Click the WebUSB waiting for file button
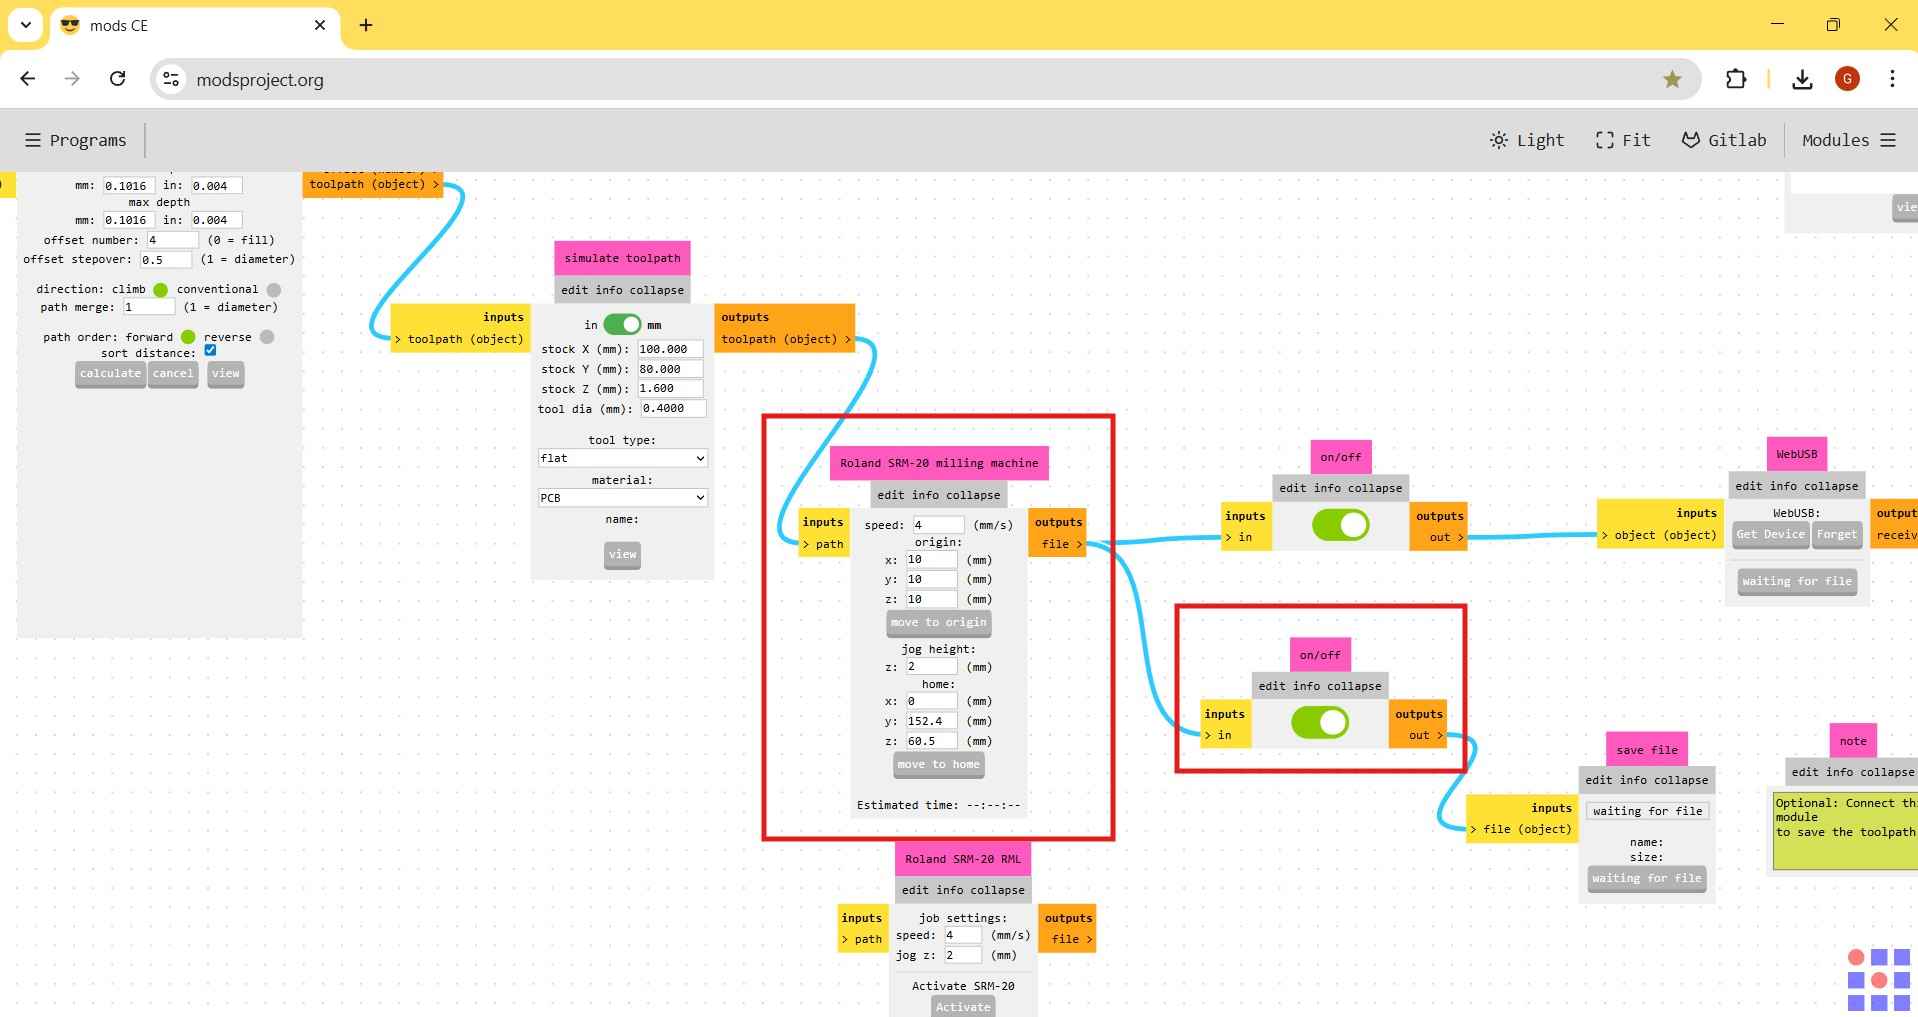This screenshot has height=1017, width=1918. [1797, 582]
